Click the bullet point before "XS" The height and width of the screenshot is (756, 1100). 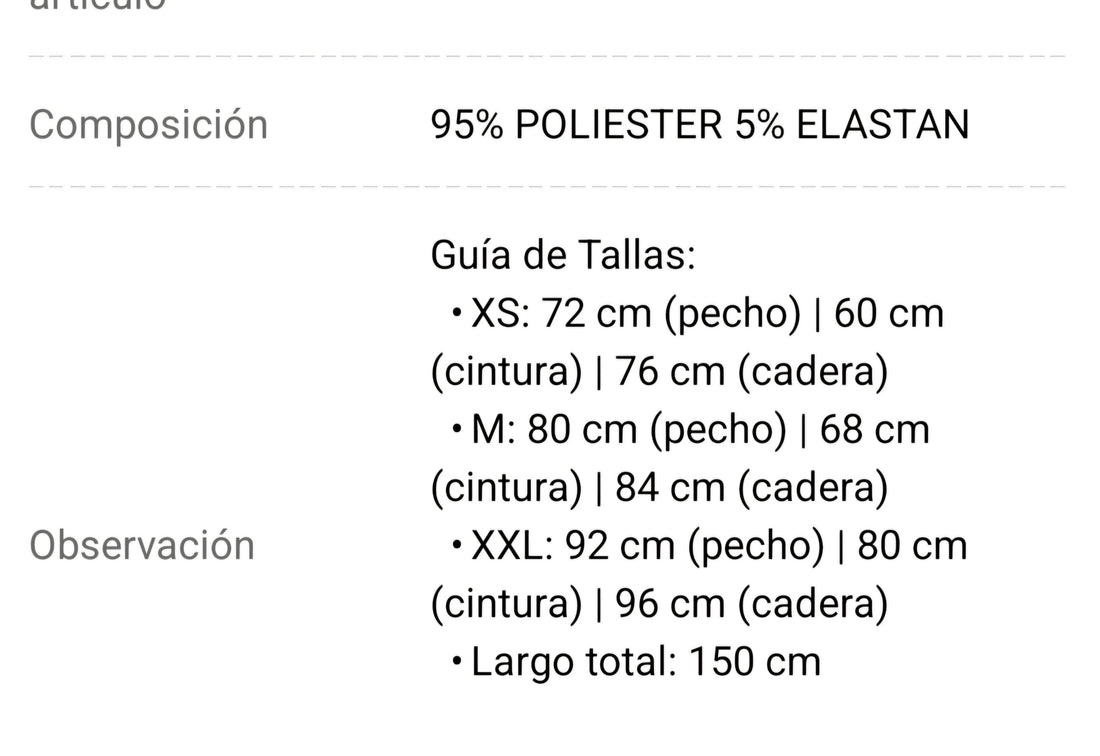click(x=457, y=315)
